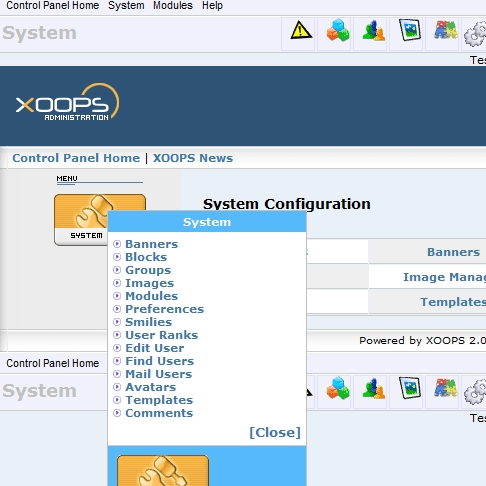
Task: Choose Preferences in the System popup menu
Action: [164, 309]
